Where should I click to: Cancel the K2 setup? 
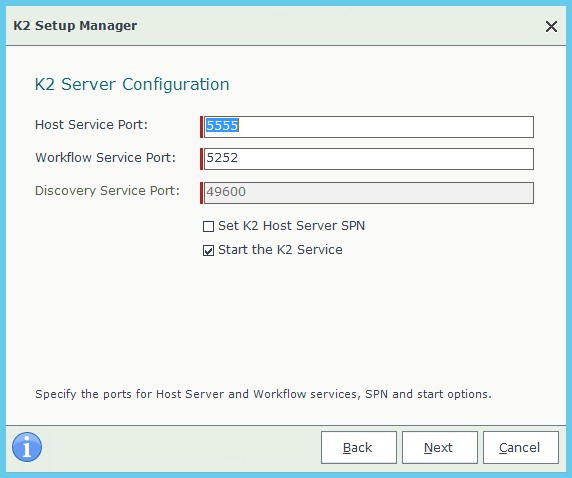(x=521, y=447)
